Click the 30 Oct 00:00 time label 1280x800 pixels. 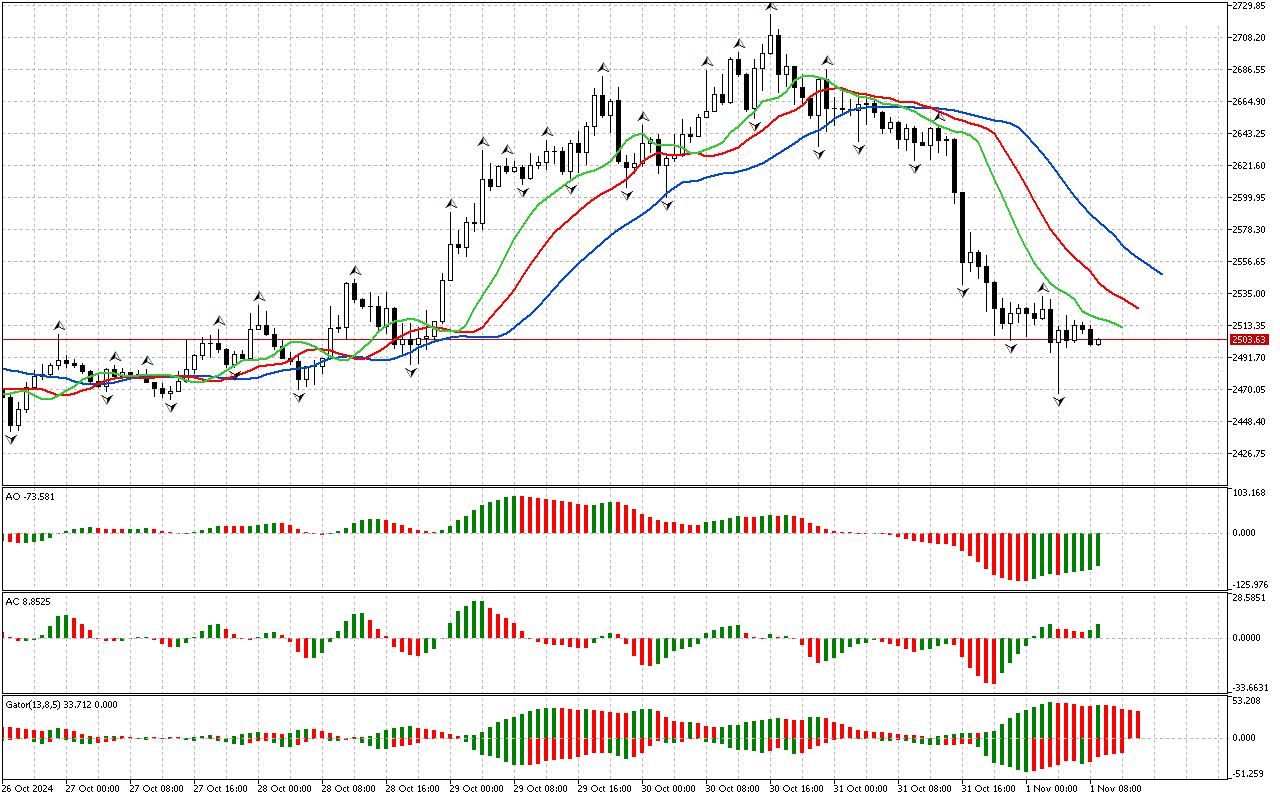(668, 789)
